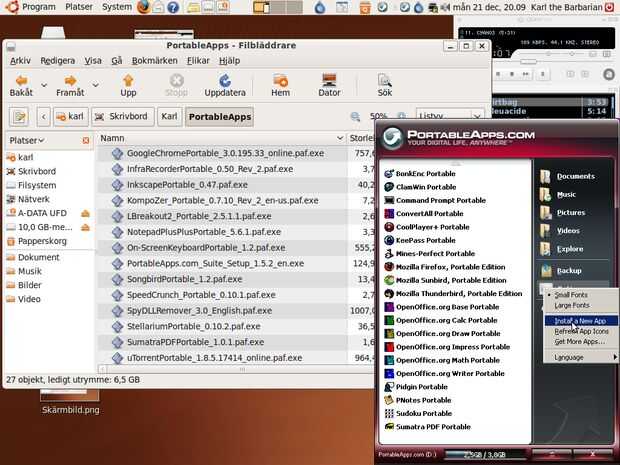Open OpenOffice.org Writer Portable

coord(444,374)
